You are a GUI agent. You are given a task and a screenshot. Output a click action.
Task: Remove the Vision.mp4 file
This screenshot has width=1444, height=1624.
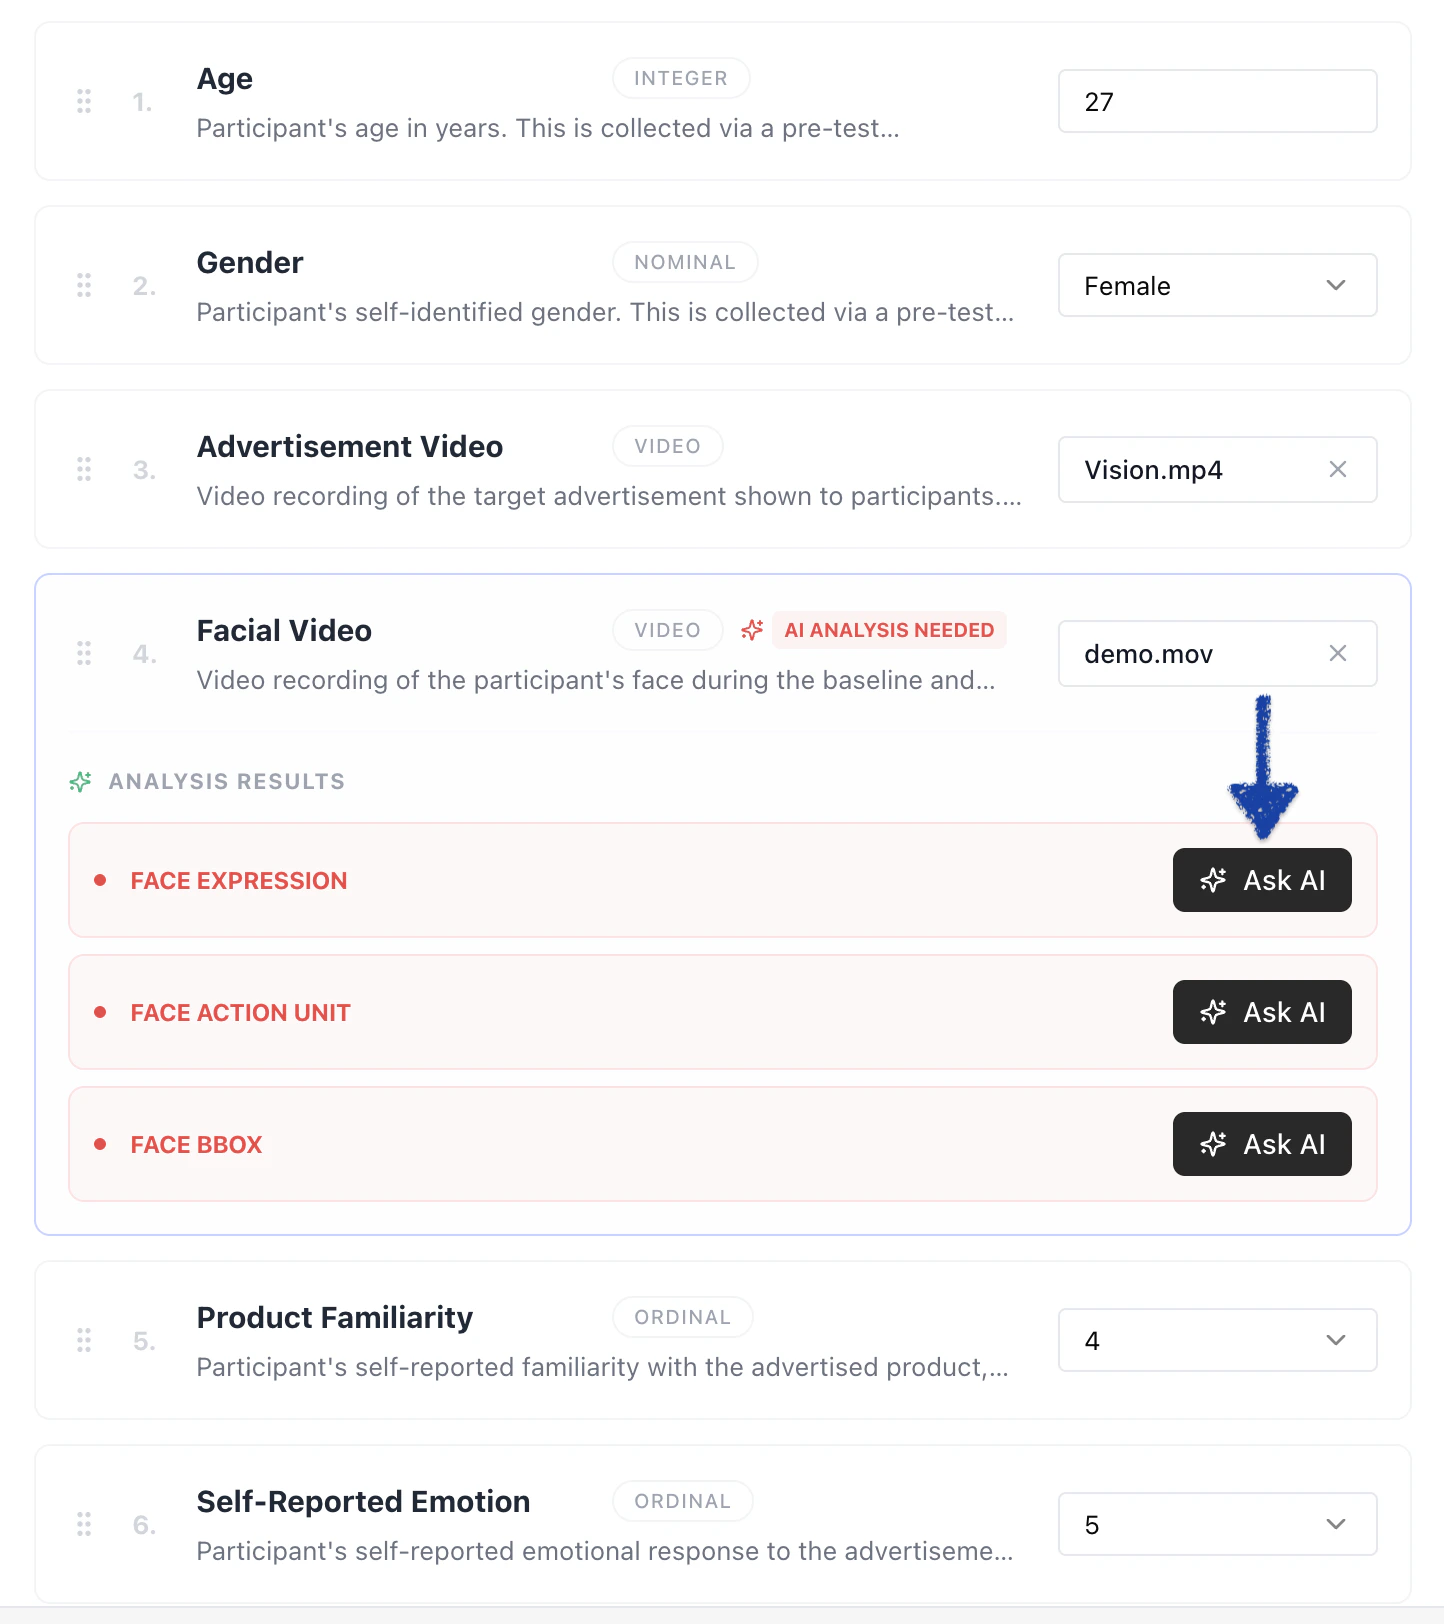1337,469
